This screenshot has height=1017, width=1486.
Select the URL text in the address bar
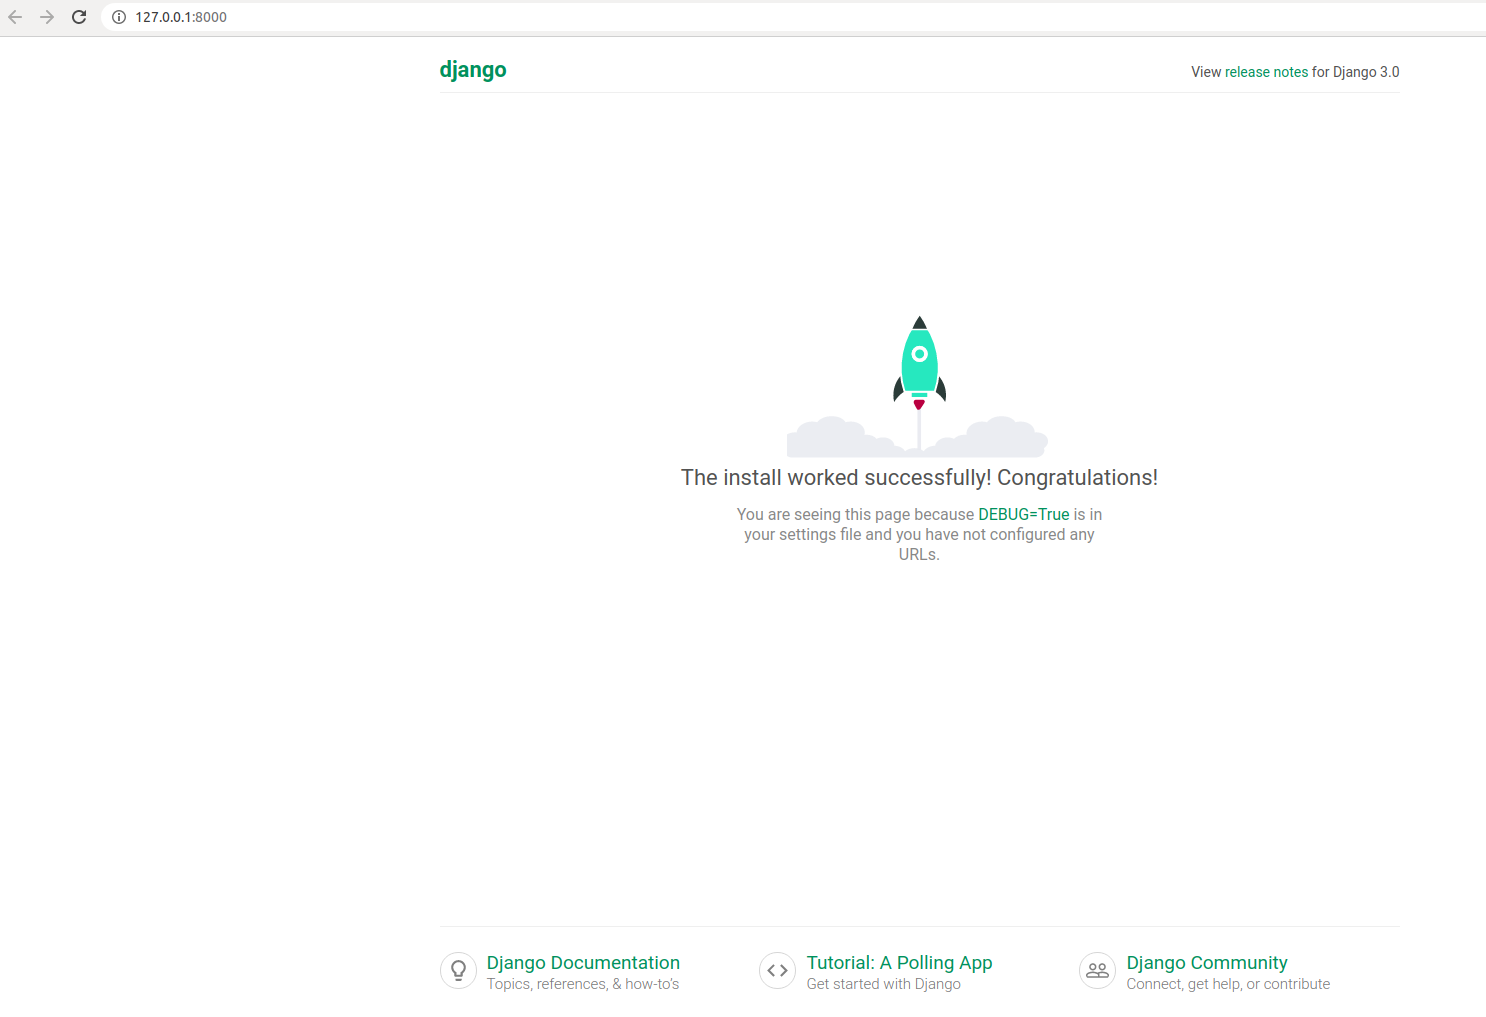click(x=180, y=17)
